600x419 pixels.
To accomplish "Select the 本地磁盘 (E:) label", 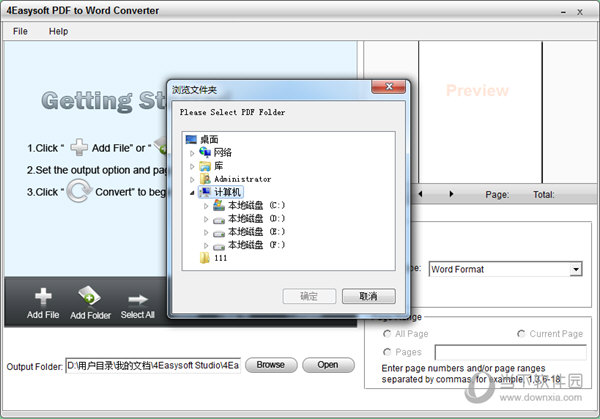I will (x=256, y=232).
